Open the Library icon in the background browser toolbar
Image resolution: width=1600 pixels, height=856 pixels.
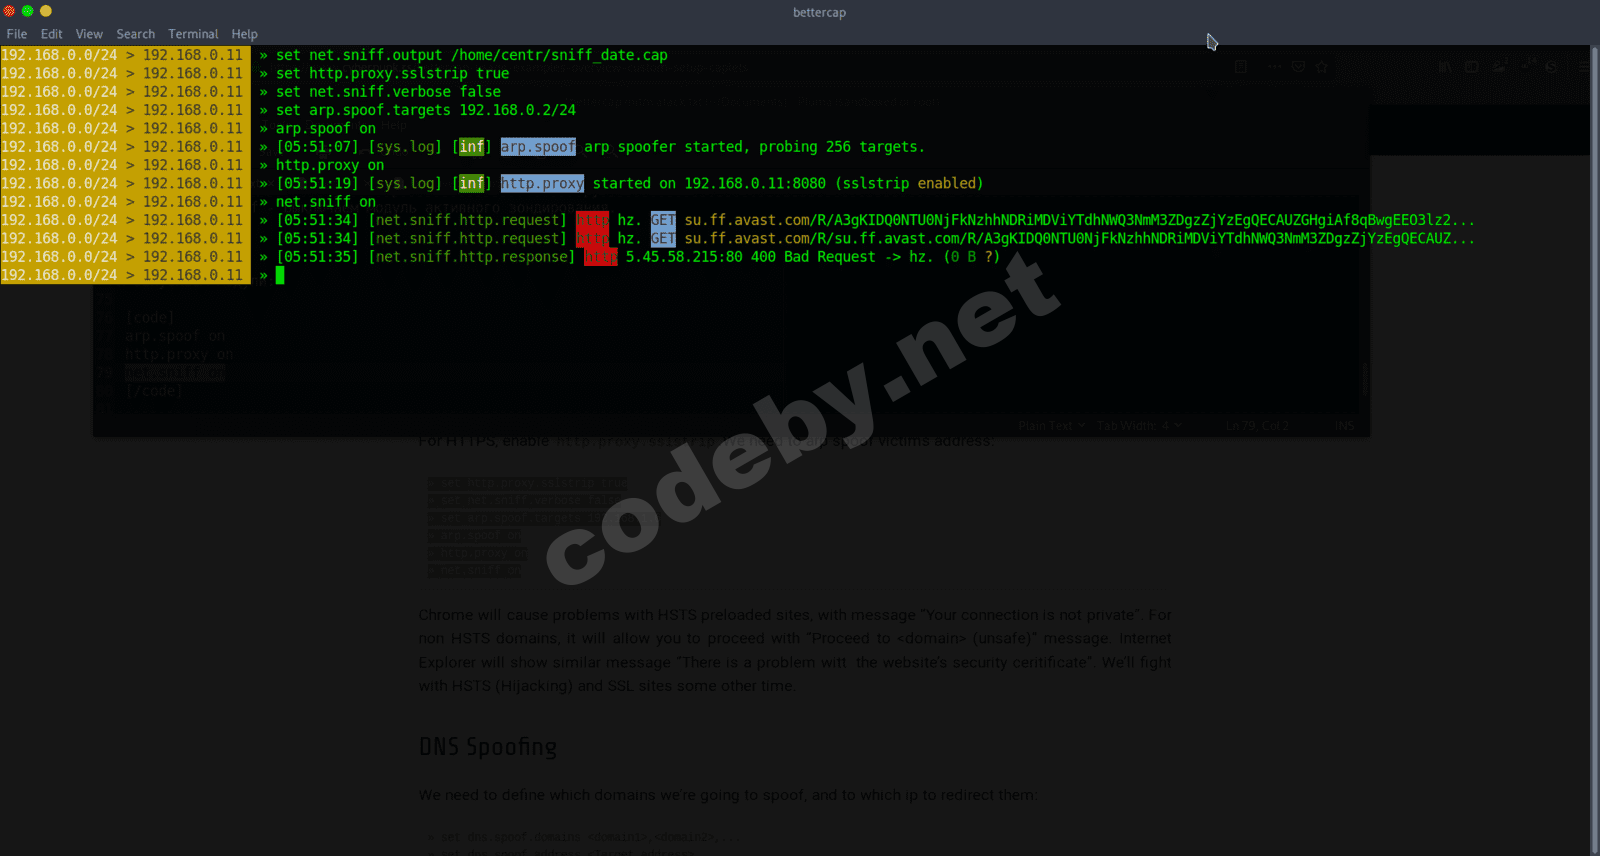(x=1445, y=67)
